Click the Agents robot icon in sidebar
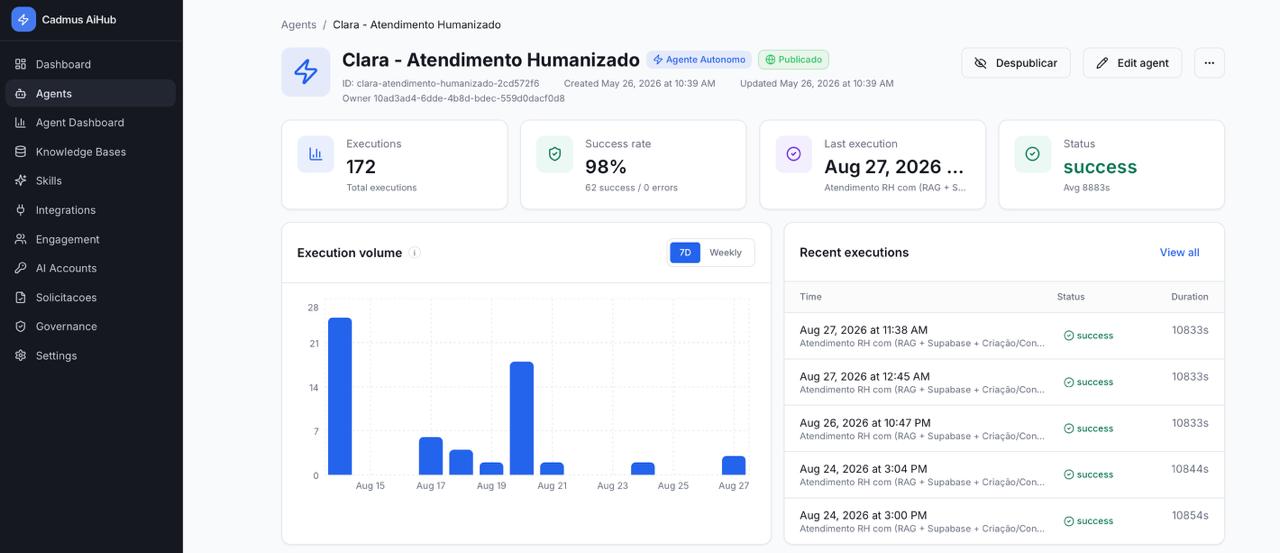Viewport: 1280px width, 553px height. point(20,93)
